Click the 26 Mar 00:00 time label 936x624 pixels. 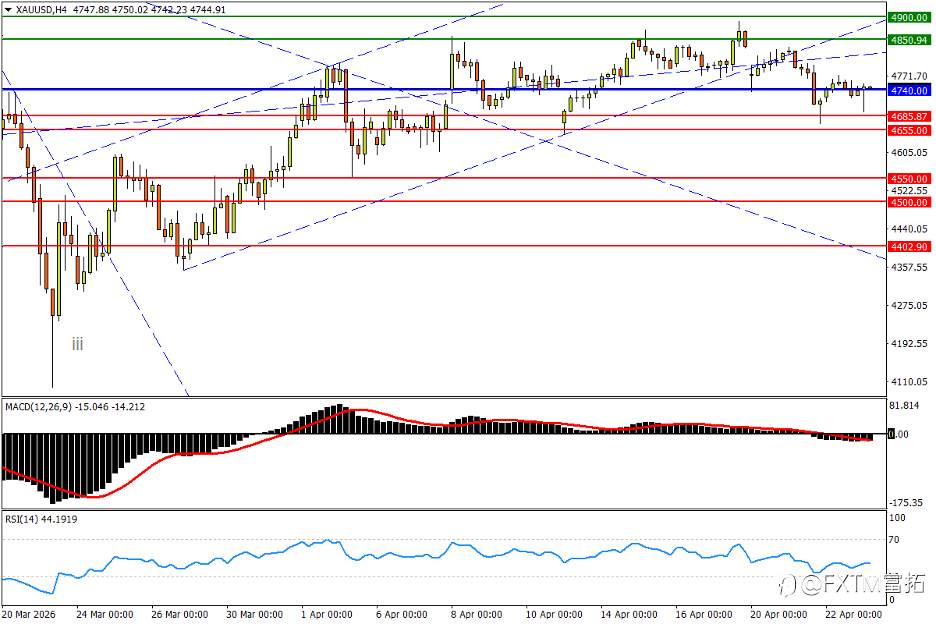[180, 614]
